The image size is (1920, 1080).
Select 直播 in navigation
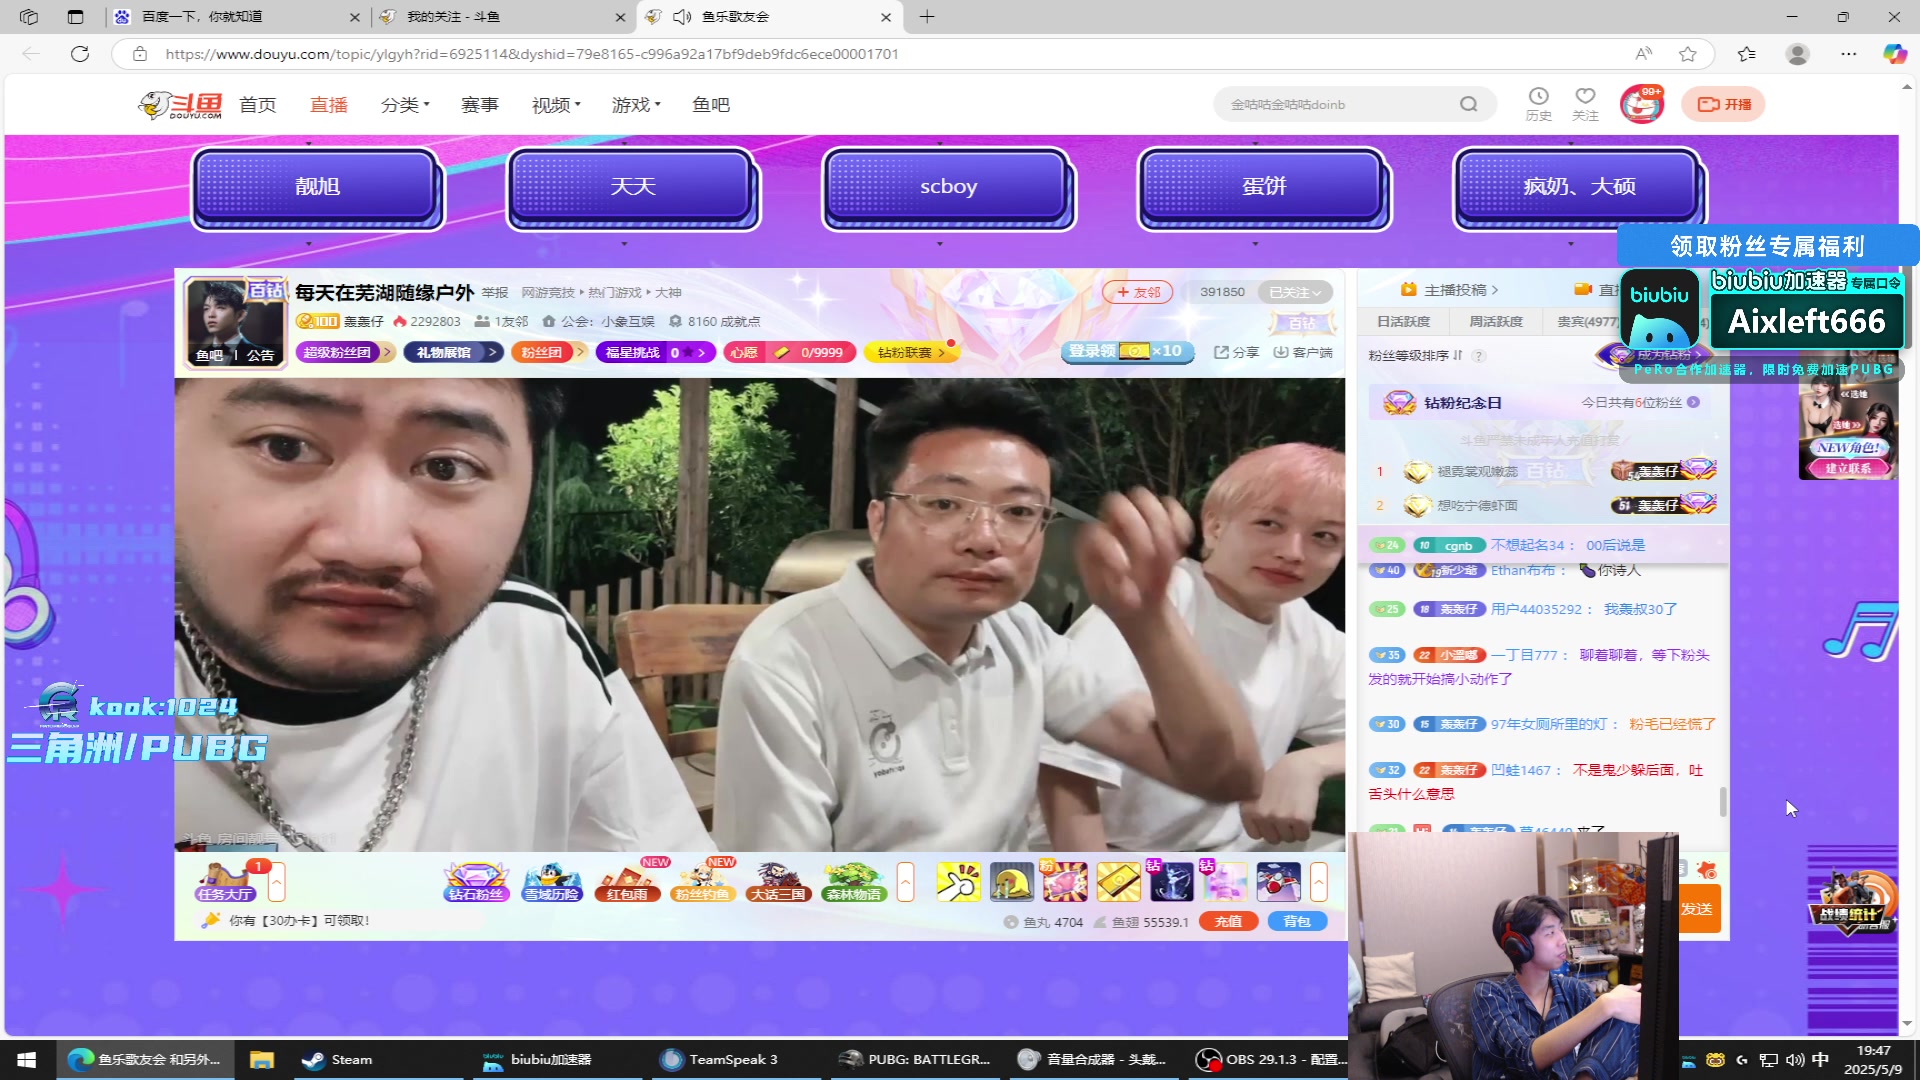click(x=328, y=104)
